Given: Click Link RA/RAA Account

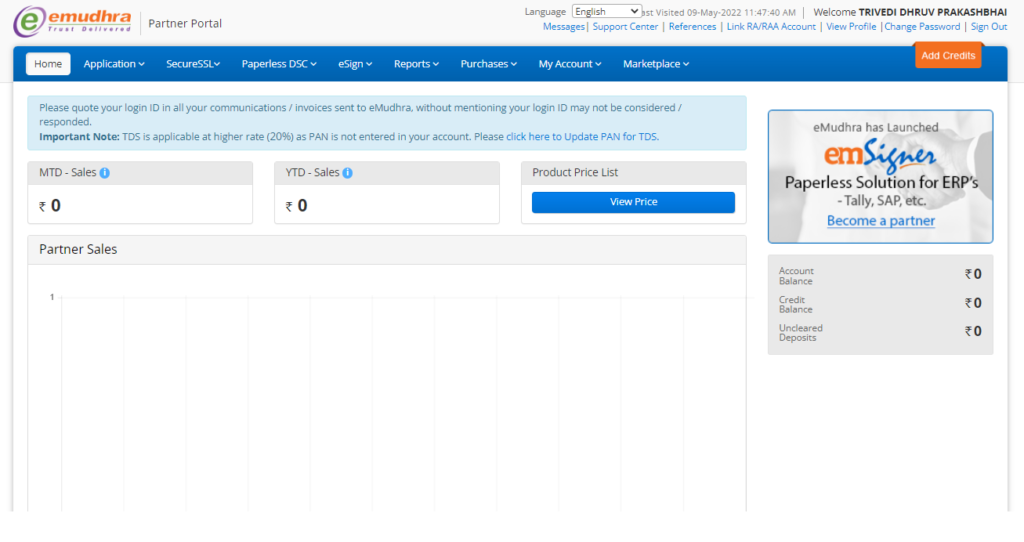Looking at the screenshot, I should (771, 27).
